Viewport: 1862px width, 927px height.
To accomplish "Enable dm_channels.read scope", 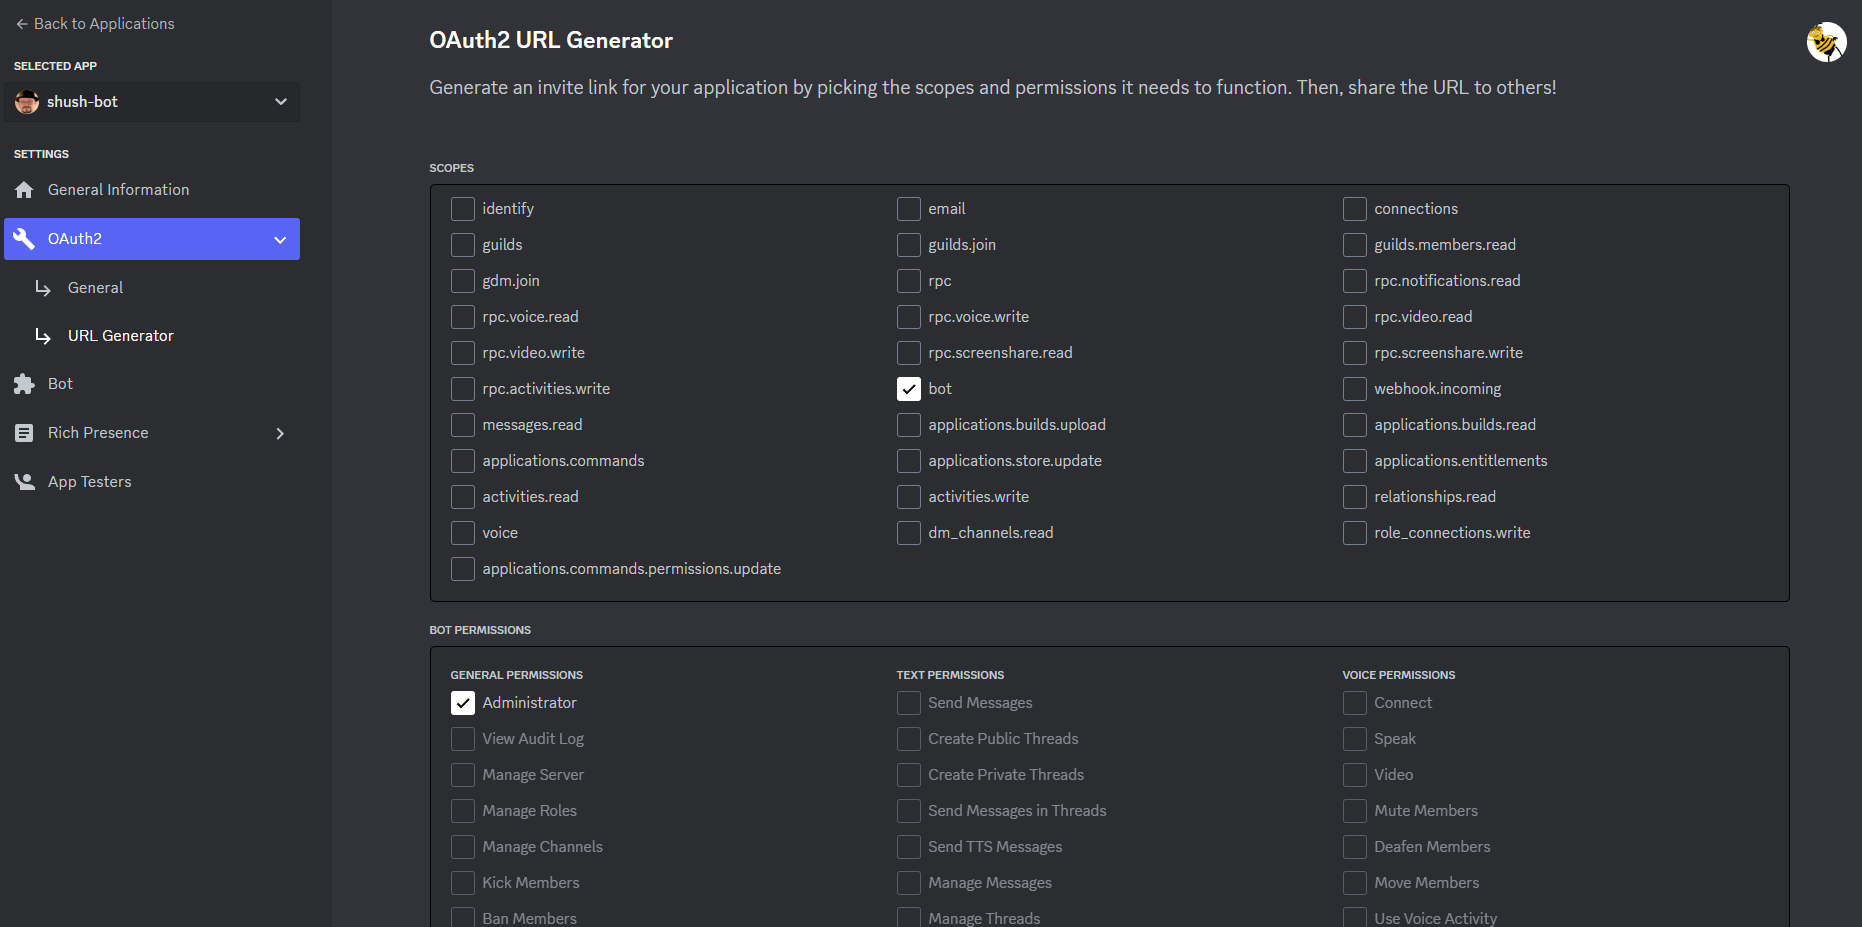I will click(908, 533).
